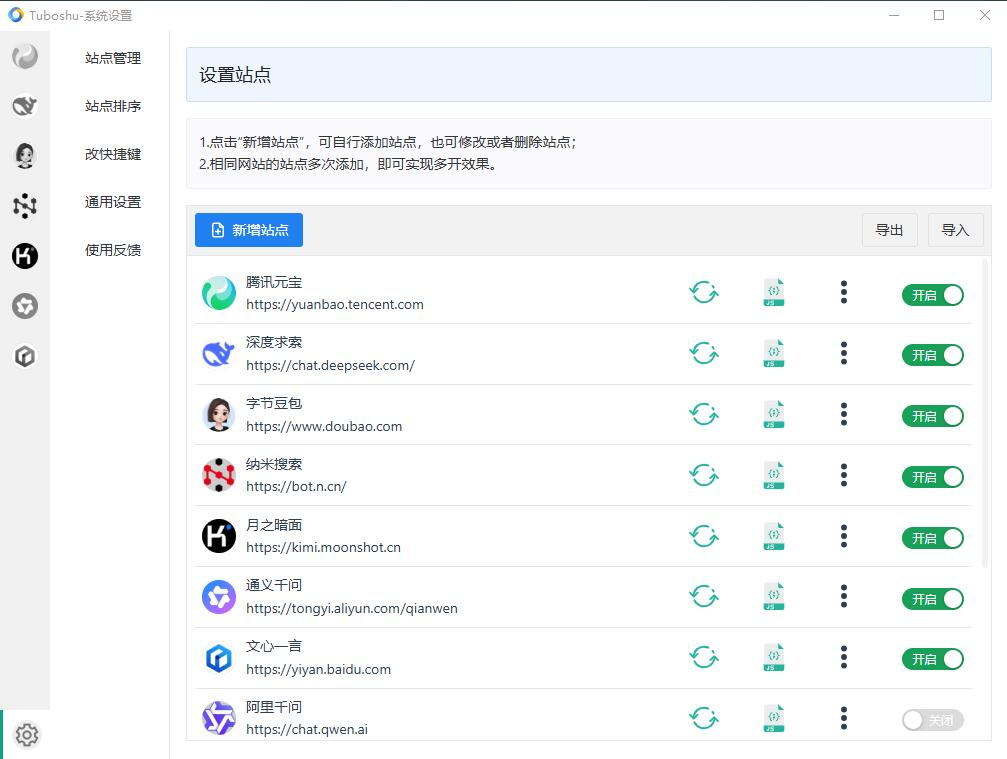Click the 新增站点 button
The height and width of the screenshot is (759, 1007).
click(x=249, y=230)
